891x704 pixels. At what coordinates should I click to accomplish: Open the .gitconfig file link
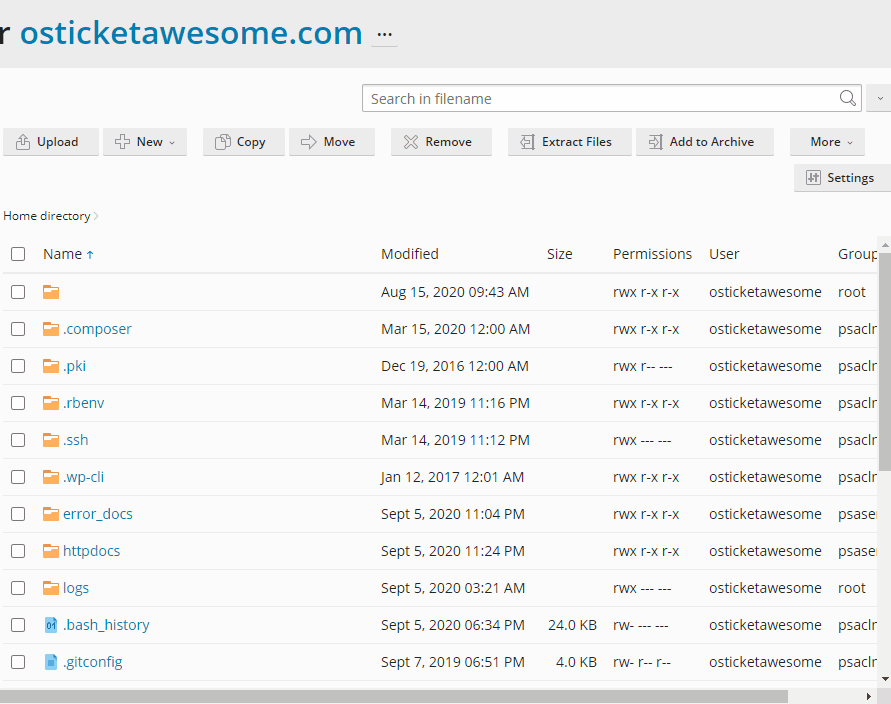[x=93, y=662]
